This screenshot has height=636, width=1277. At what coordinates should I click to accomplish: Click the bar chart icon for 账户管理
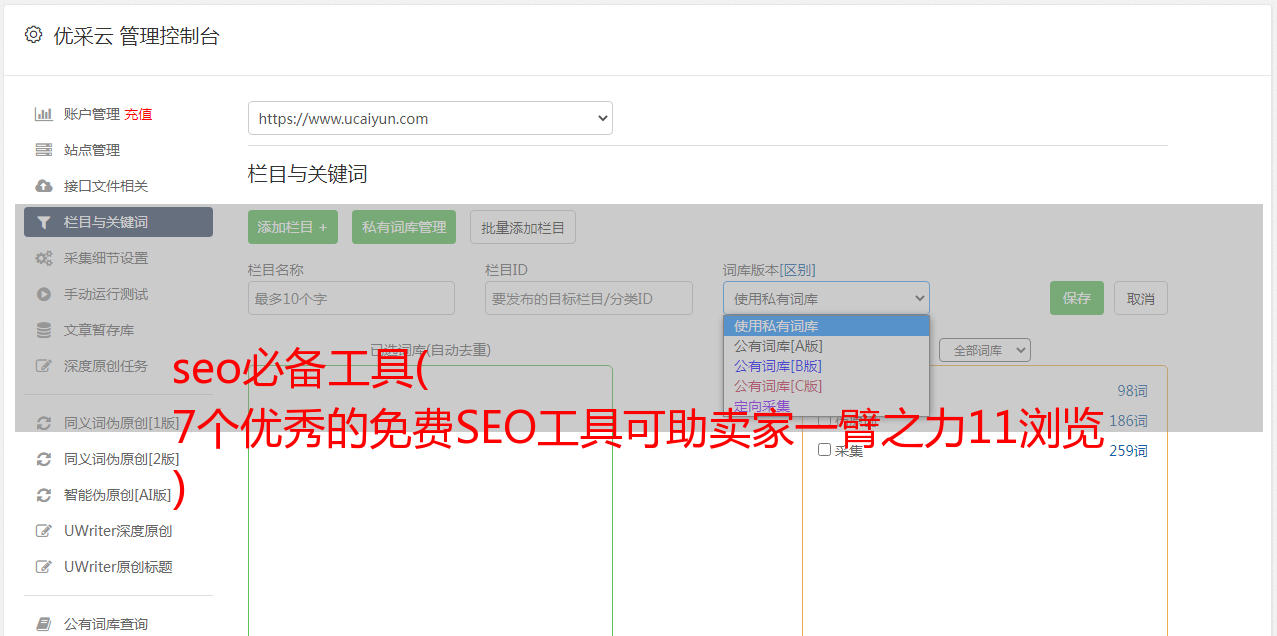(44, 114)
